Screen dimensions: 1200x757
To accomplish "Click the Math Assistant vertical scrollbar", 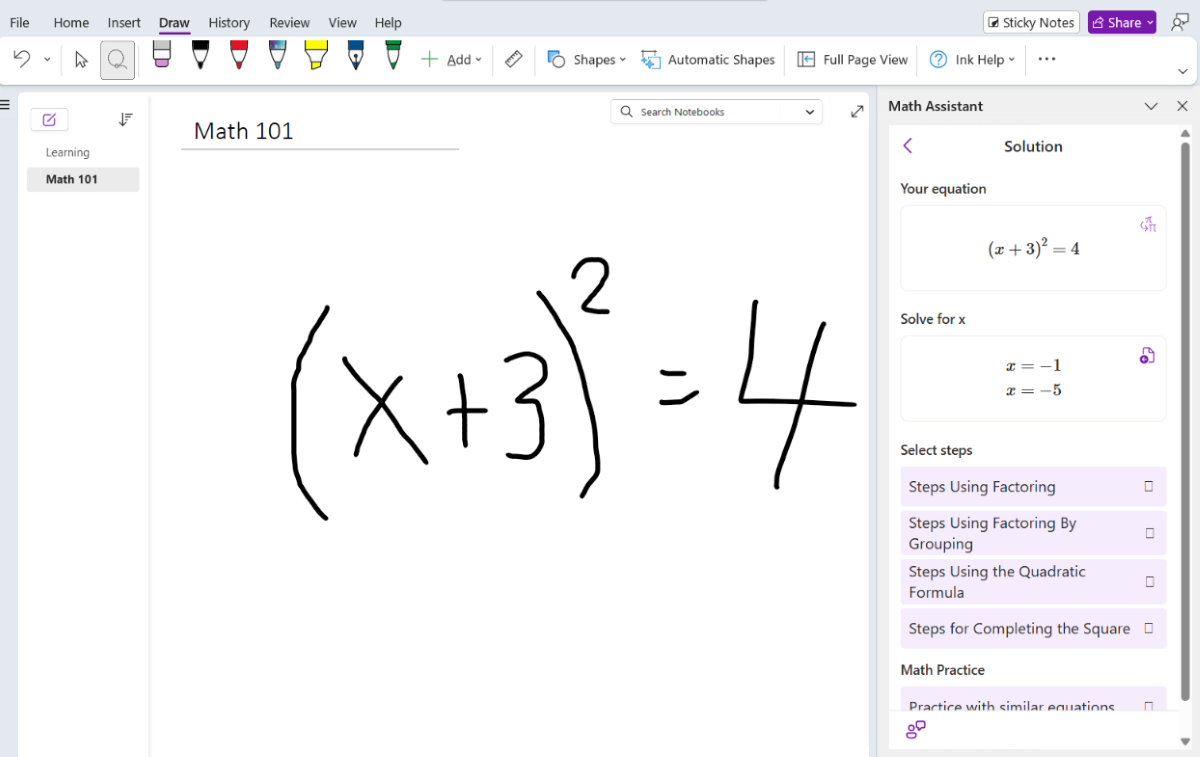I will [1185, 420].
